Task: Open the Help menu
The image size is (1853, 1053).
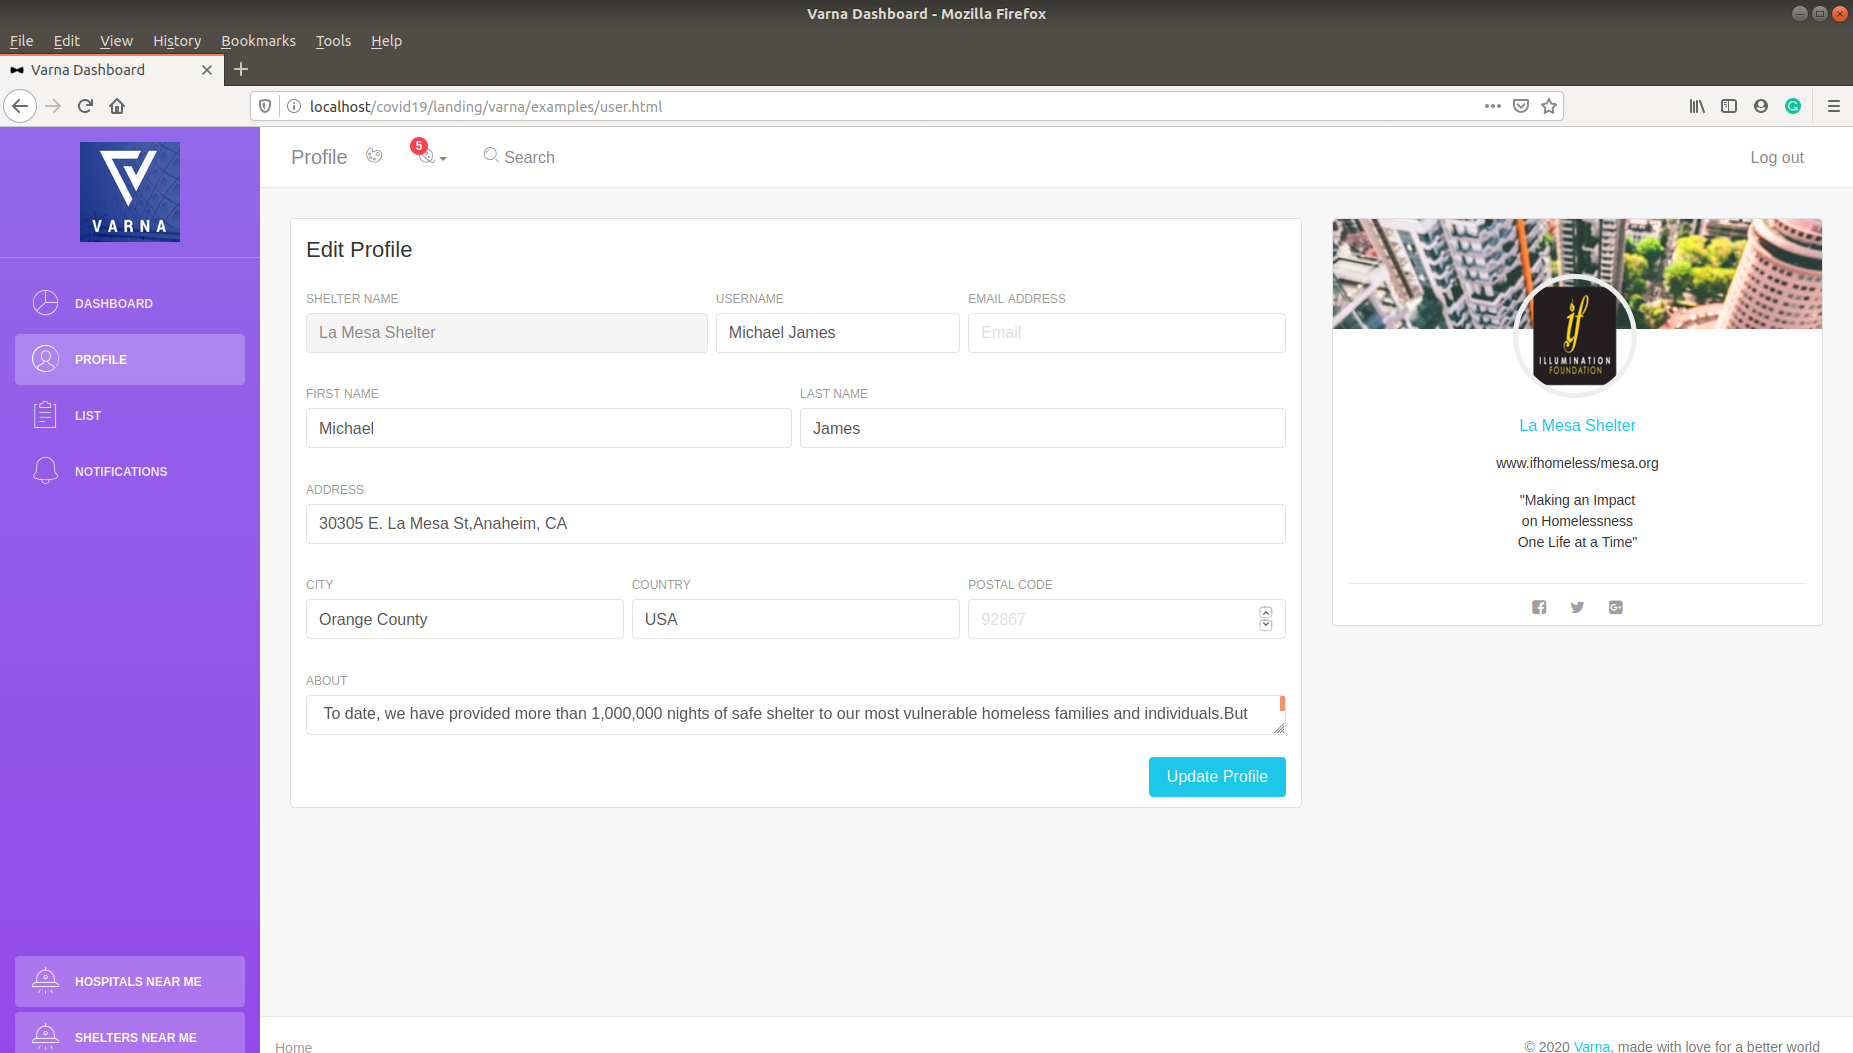Action: (386, 41)
